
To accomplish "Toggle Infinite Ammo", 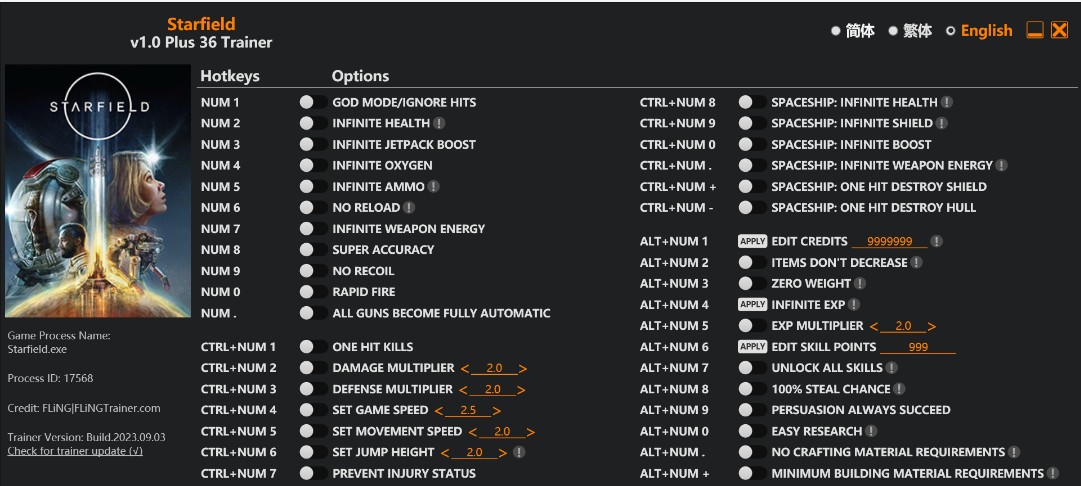I will pyautogui.click(x=314, y=186).
